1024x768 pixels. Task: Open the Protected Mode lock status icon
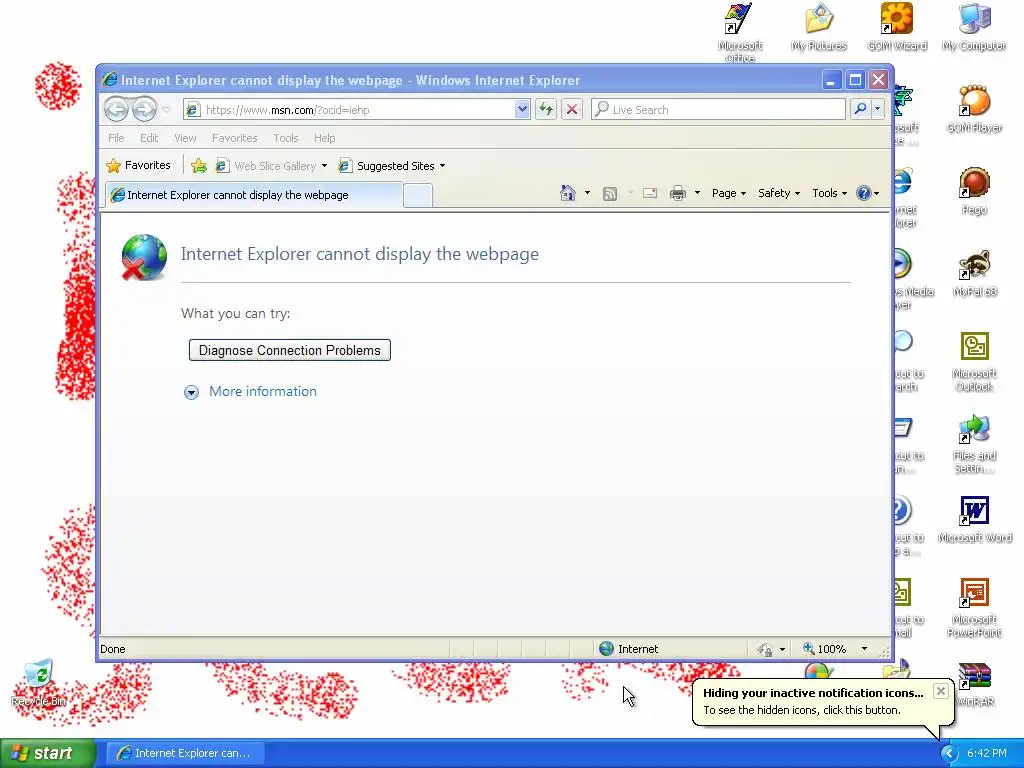(x=765, y=649)
